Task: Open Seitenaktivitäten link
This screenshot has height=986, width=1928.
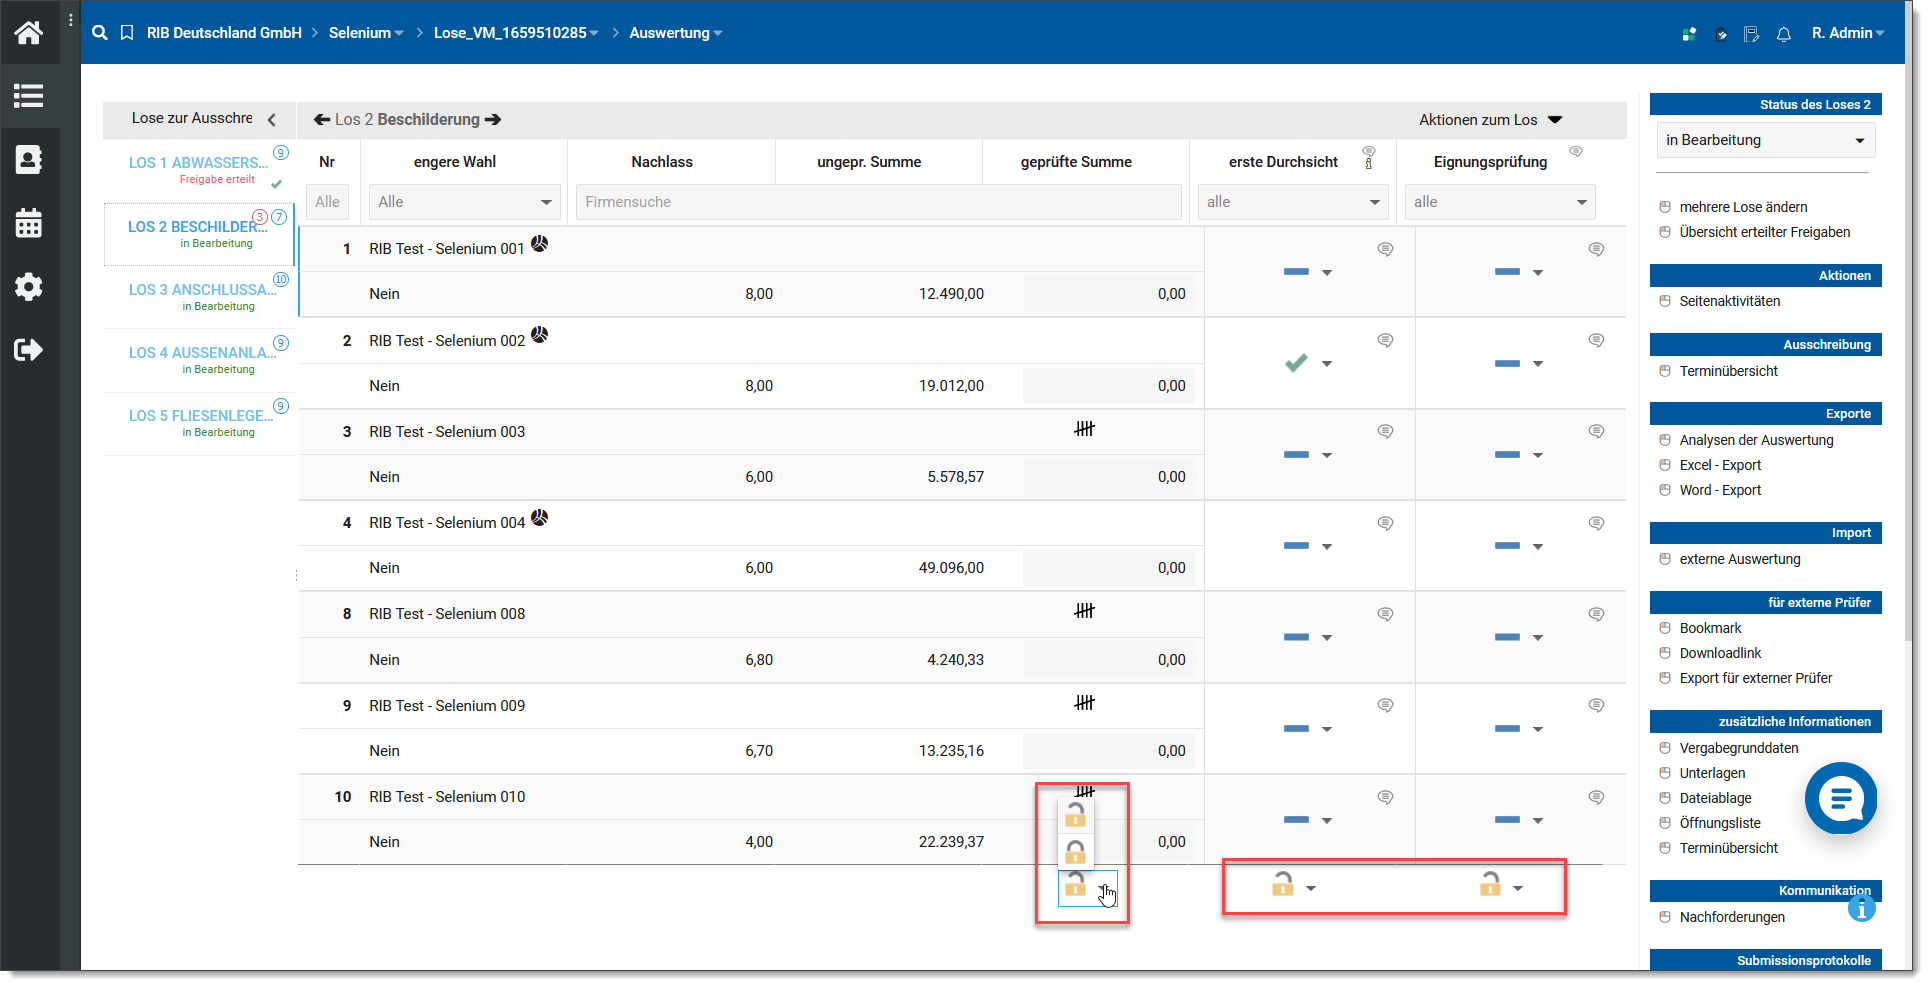Action: coord(1729,301)
